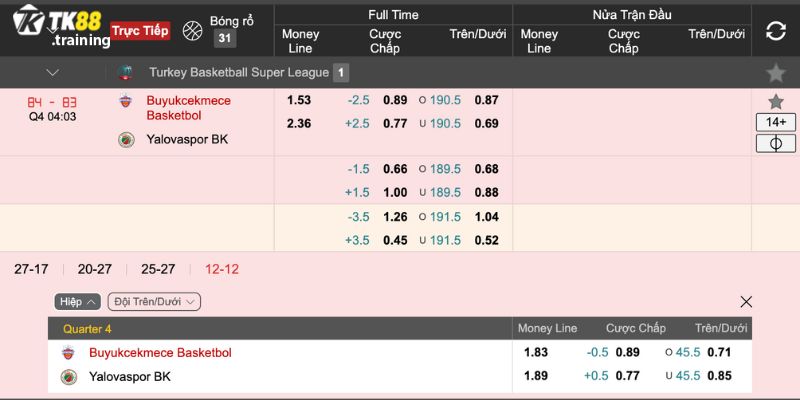Toggle favorite star for Buyukcekmece match
Viewport: 800px width, 400px height.
(x=776, y=102)
